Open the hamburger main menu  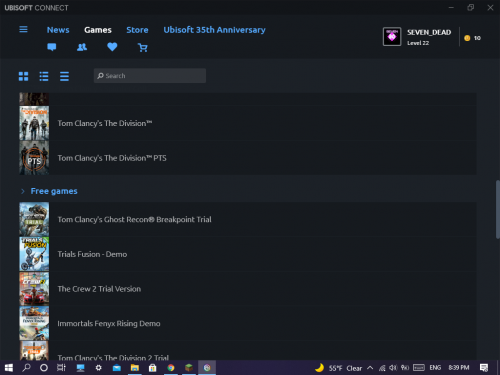pos(23,29)
